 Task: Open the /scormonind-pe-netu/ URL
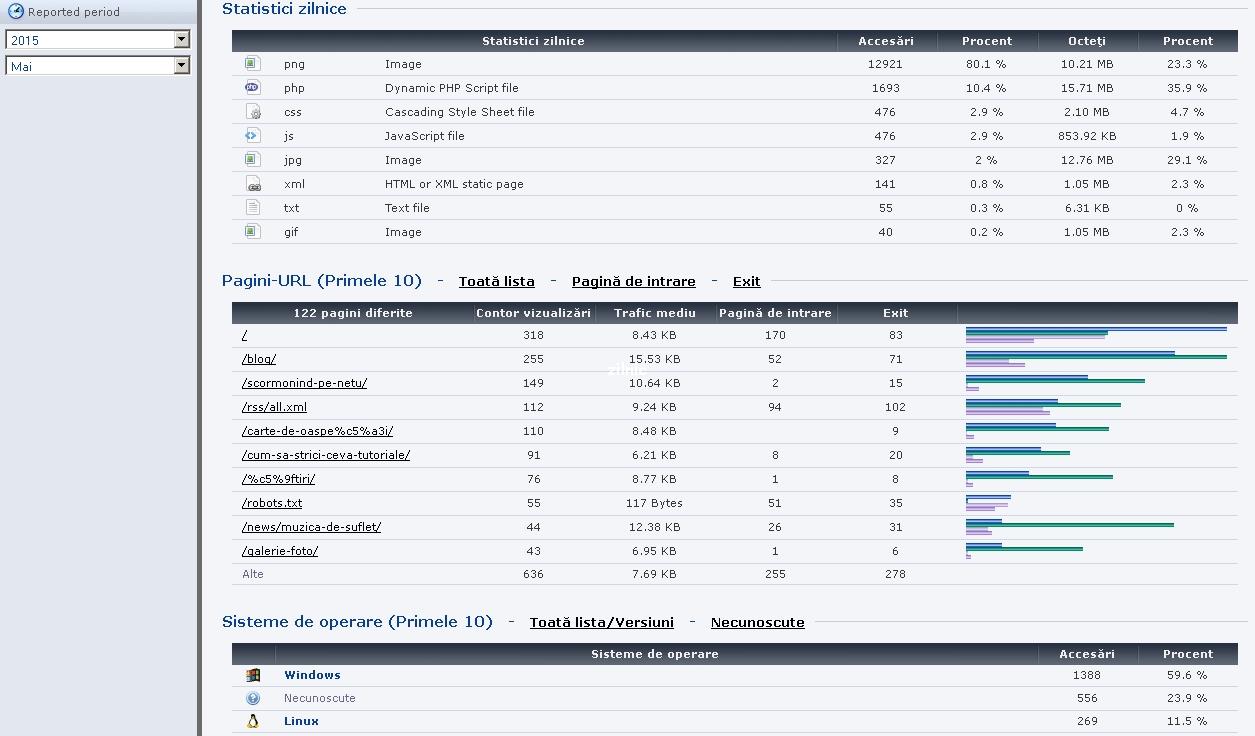(305, 383)
